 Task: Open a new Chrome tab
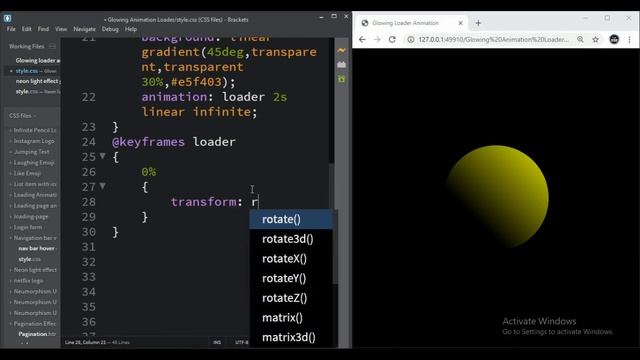[x=478, y=23]
